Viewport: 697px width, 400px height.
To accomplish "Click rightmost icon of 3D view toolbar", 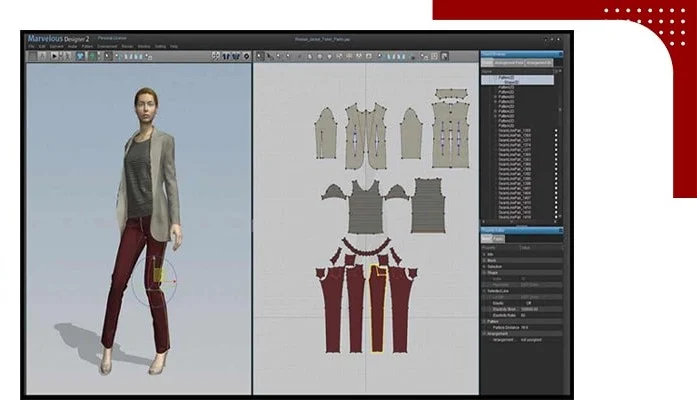I will coord(246,56).
